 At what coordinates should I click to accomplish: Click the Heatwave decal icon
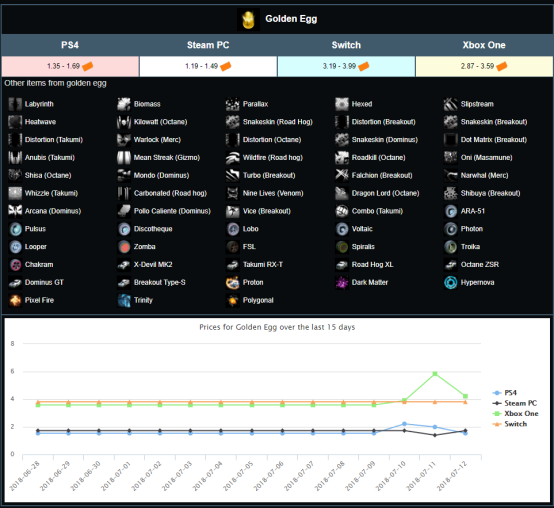15,122
